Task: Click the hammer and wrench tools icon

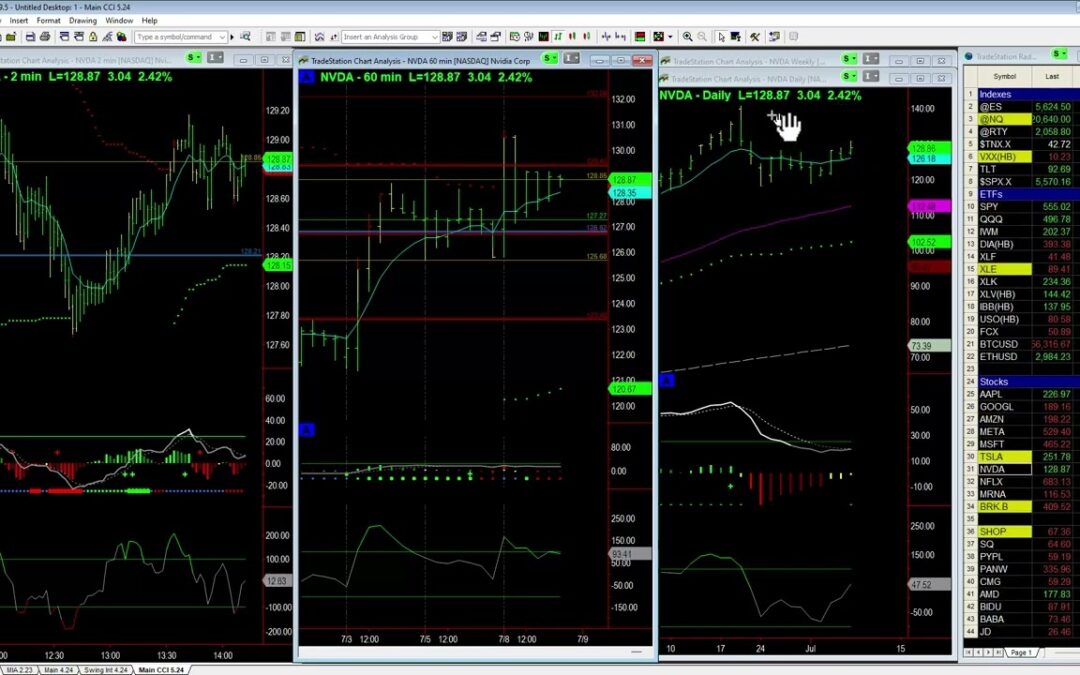Action: 755,37
